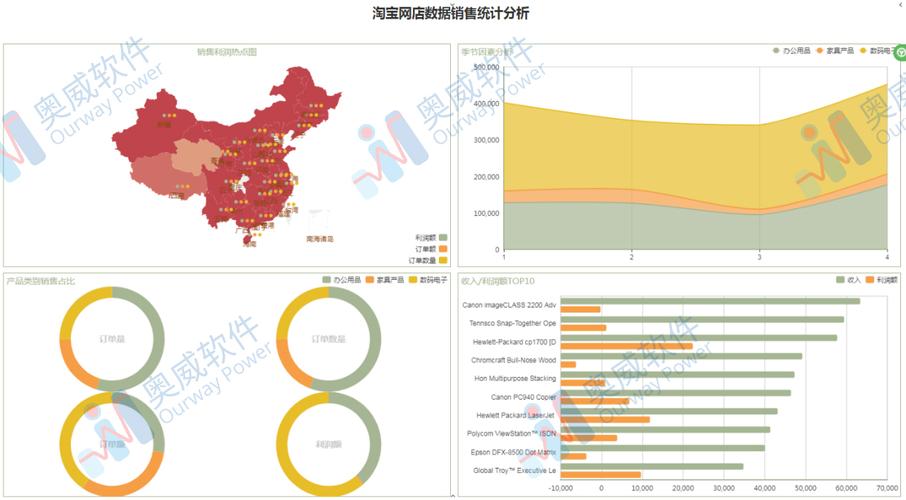Image resolution: width=906 pixels, height=500 pixels.
Task: Click the 100,000 y-axis label
Action: coord(487,213)
